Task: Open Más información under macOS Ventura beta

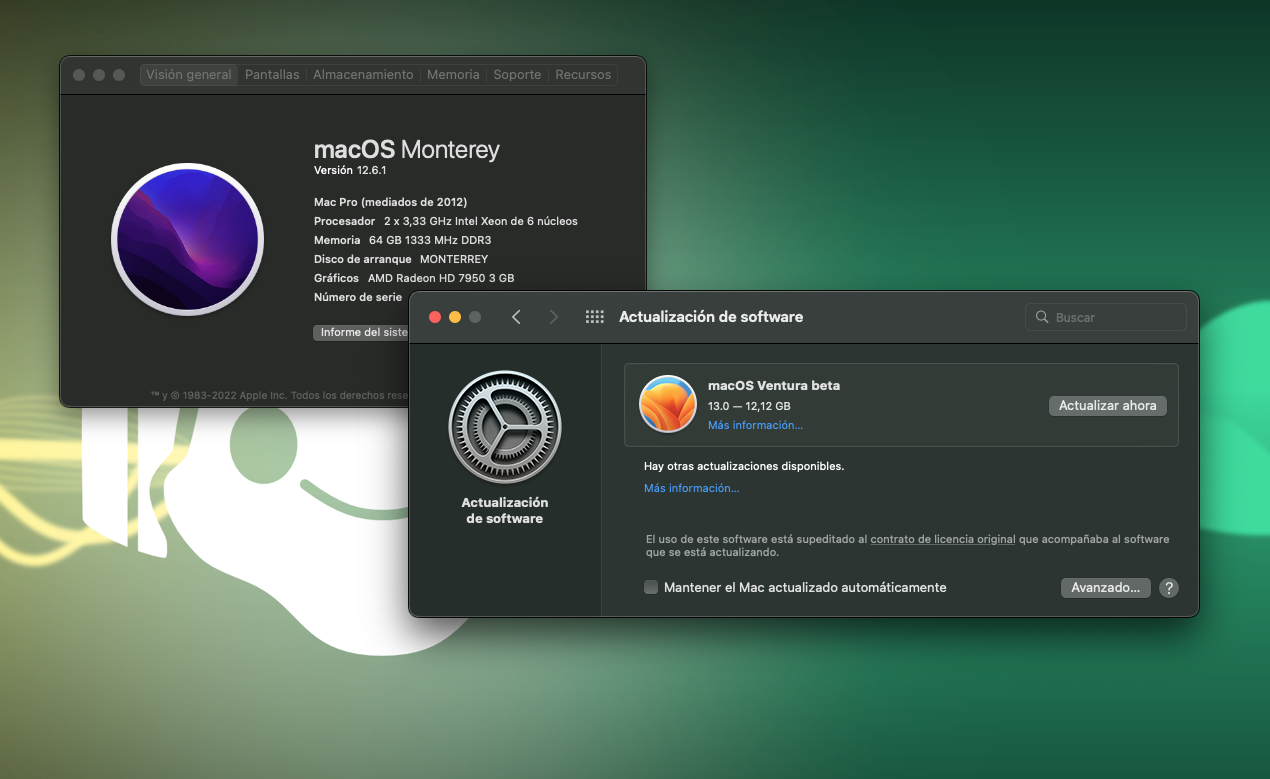Action: [755, 425]
